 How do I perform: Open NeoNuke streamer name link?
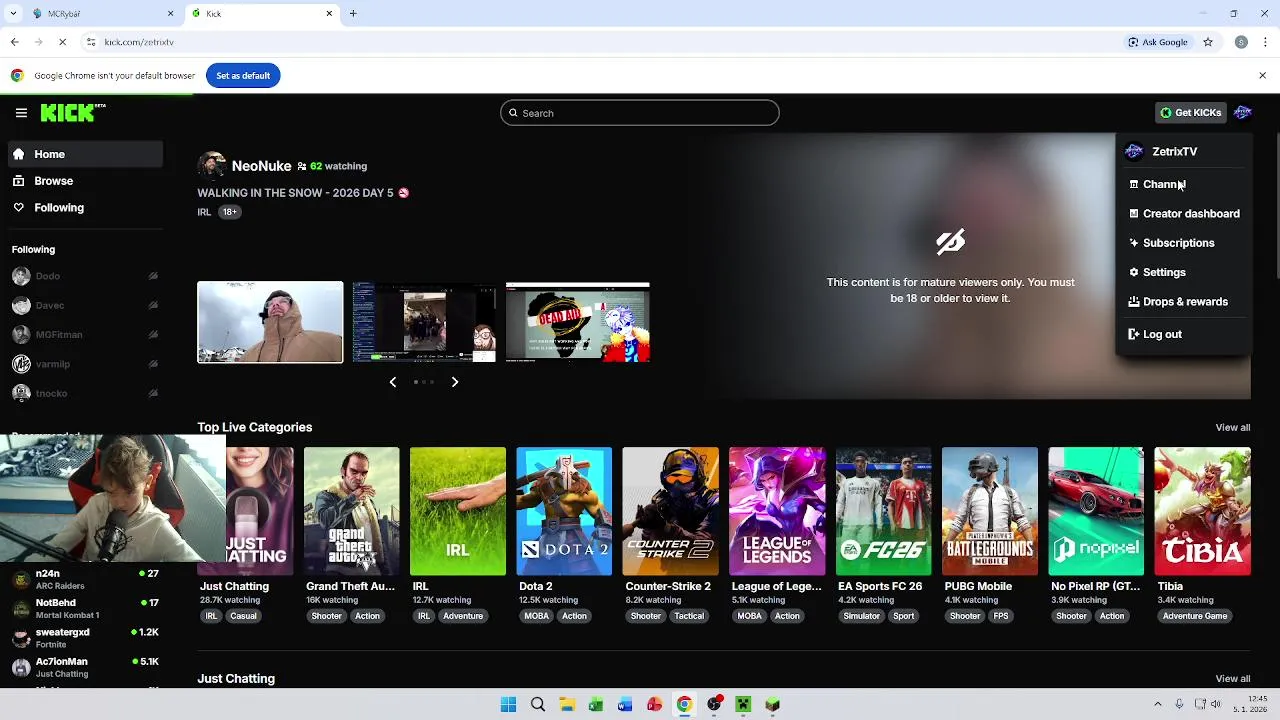point(261,166)
